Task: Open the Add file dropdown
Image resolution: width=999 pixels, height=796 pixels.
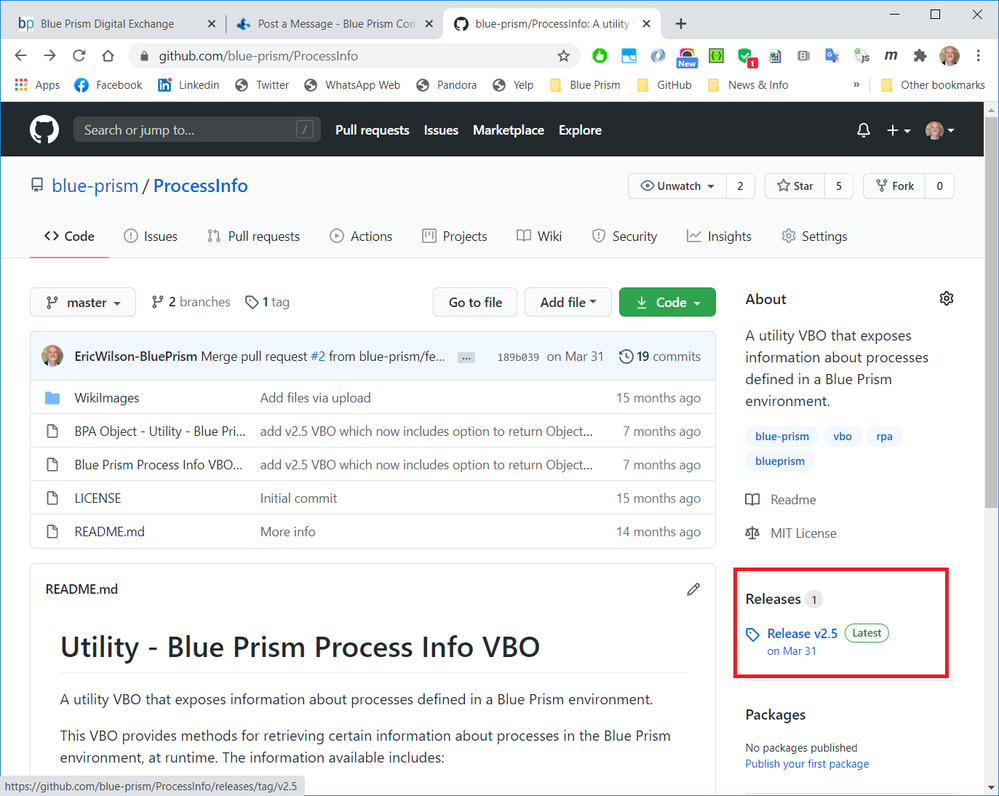Action: pos(568,302)
